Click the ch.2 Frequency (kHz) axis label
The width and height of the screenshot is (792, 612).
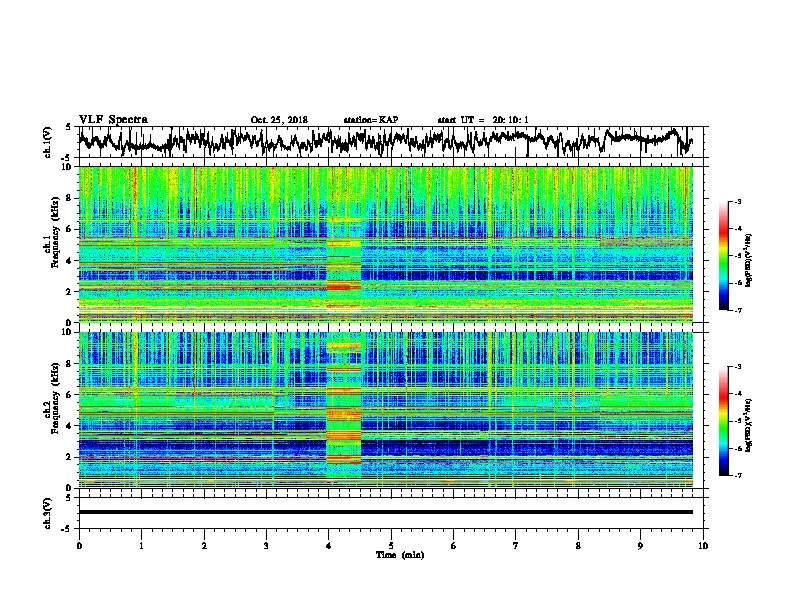click(52, 397)
